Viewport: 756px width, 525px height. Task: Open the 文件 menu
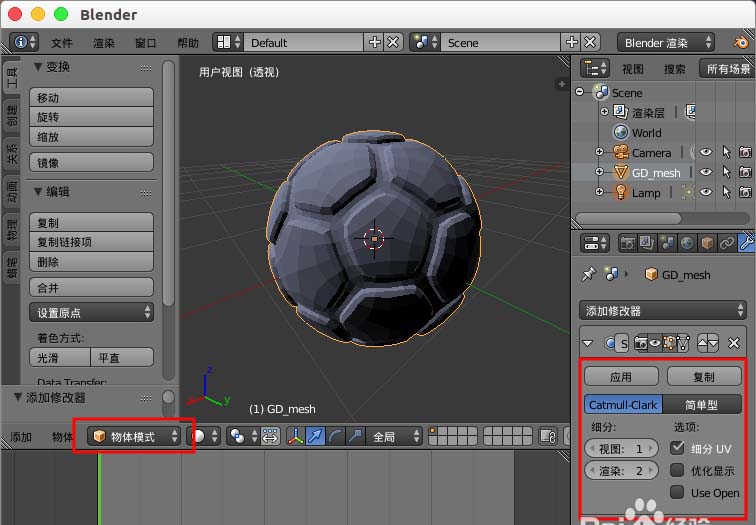point(62,43)
